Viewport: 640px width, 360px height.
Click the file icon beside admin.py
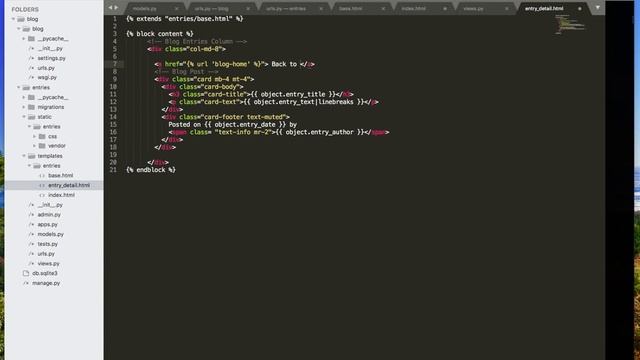31,215
